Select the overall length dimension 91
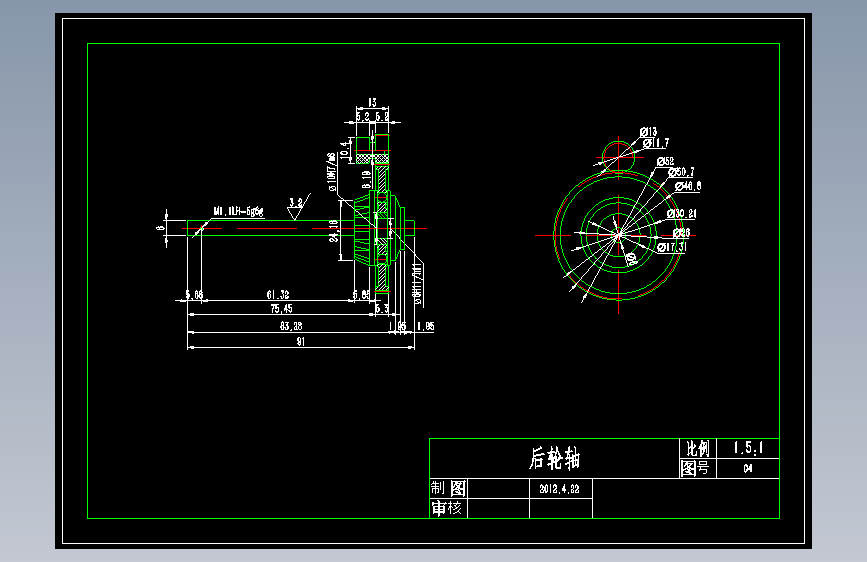The height and width of the screenshot is (562, 867). tap(301, 341)
